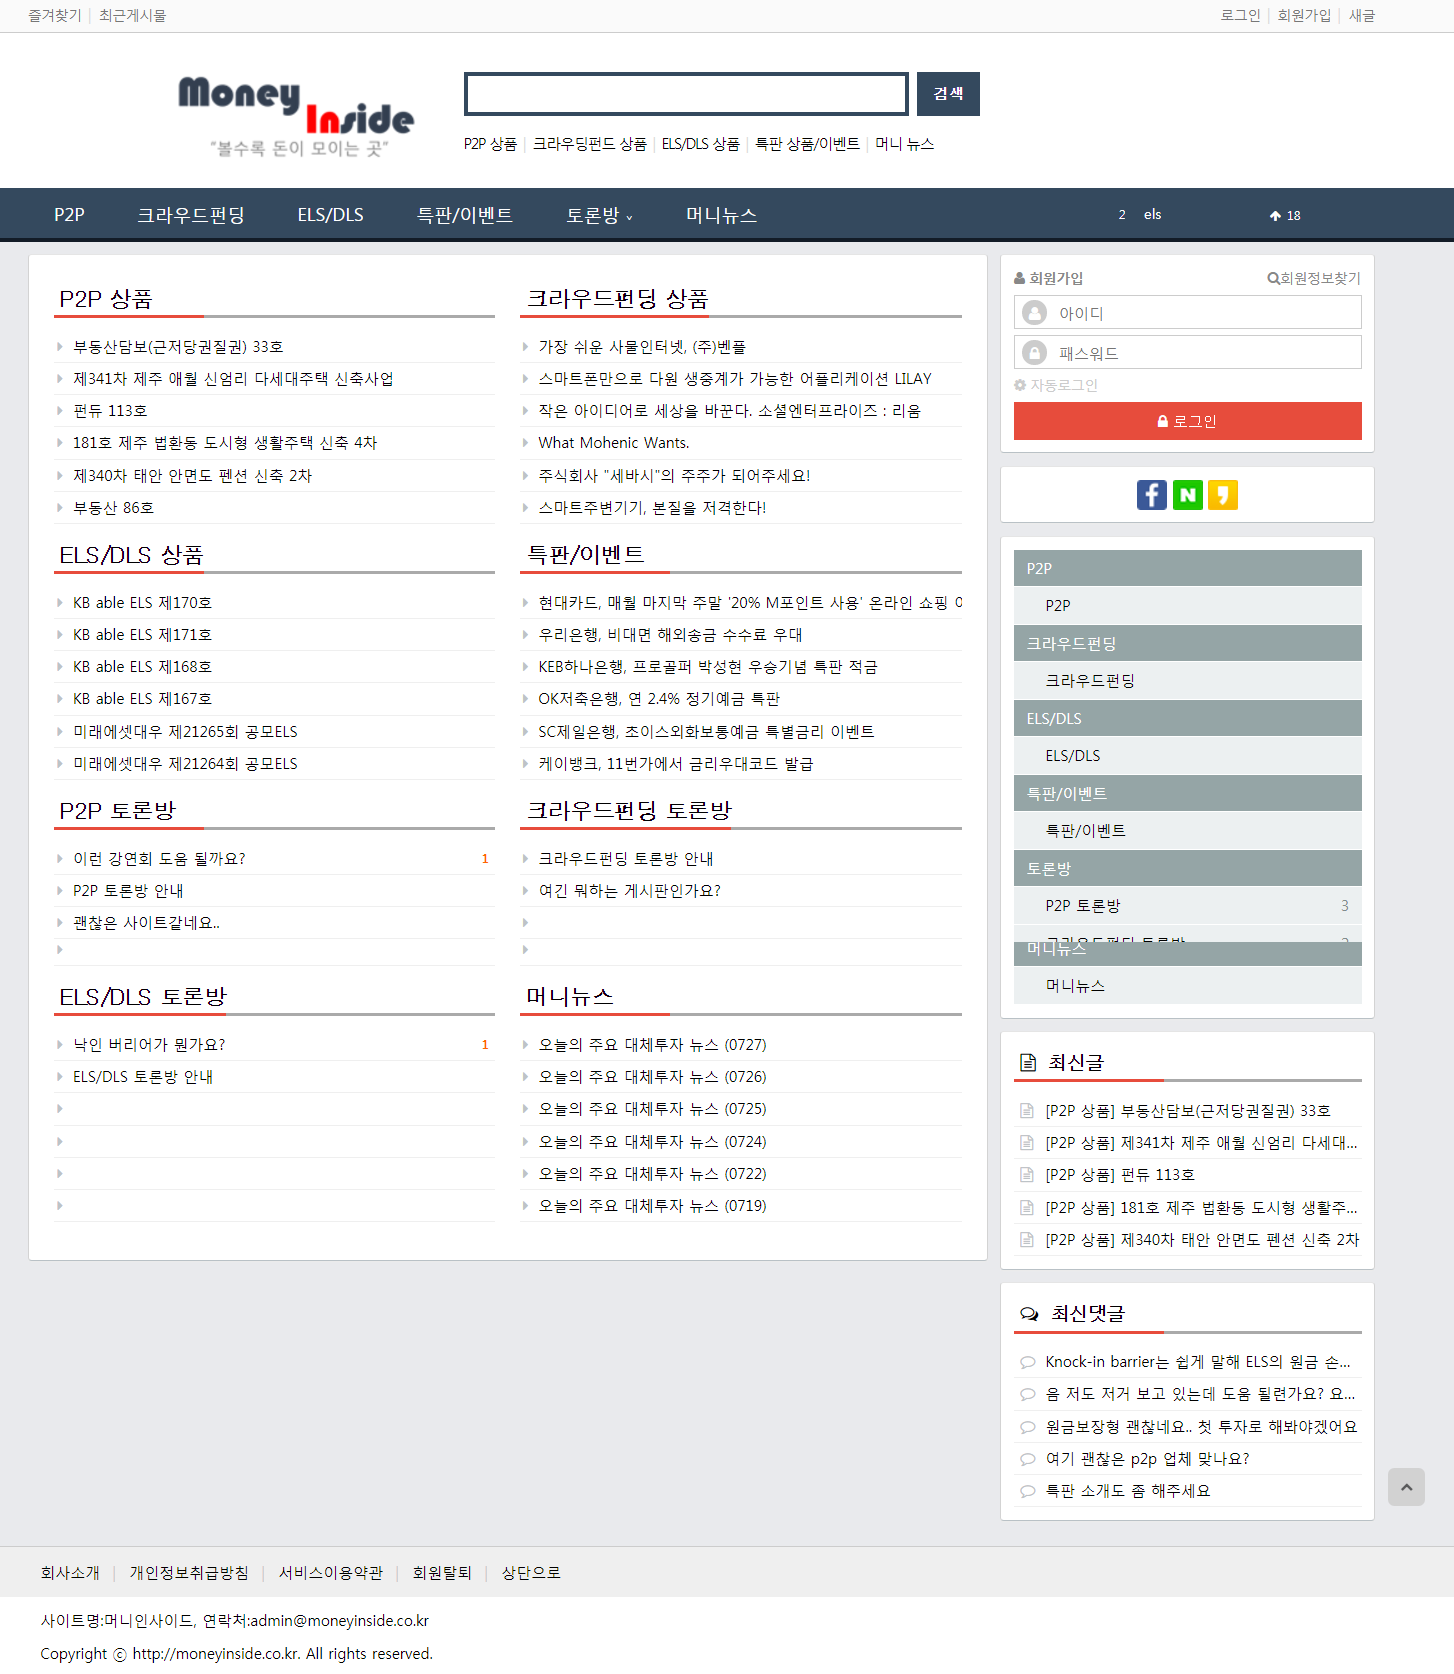Open 회원정보찾기 with magnifier icon
The image size is (1454, 1674).
1313,278
